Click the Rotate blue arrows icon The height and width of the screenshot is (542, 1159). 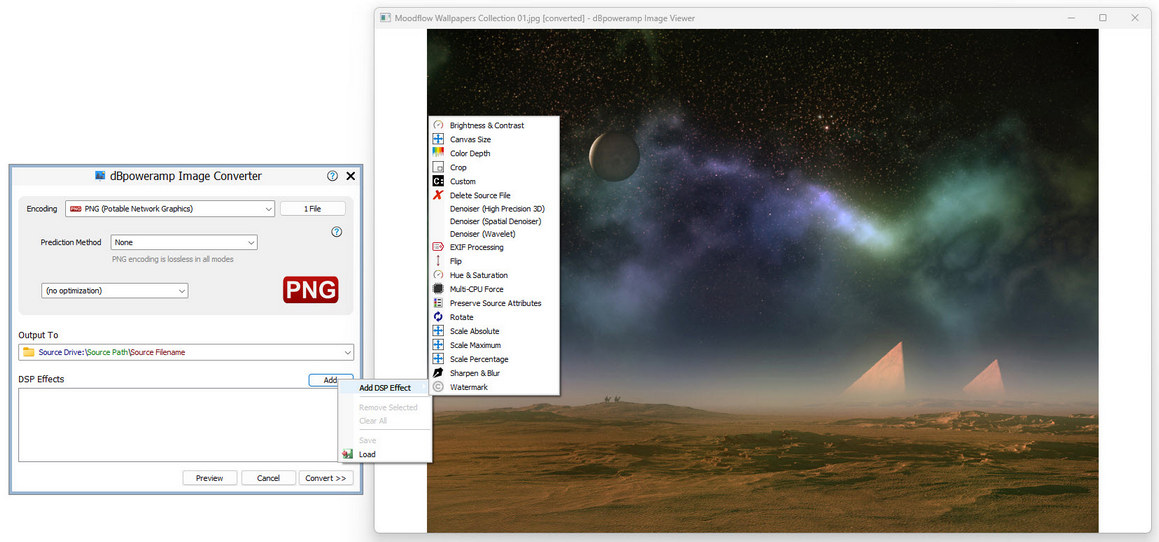[x=438, y=317]
